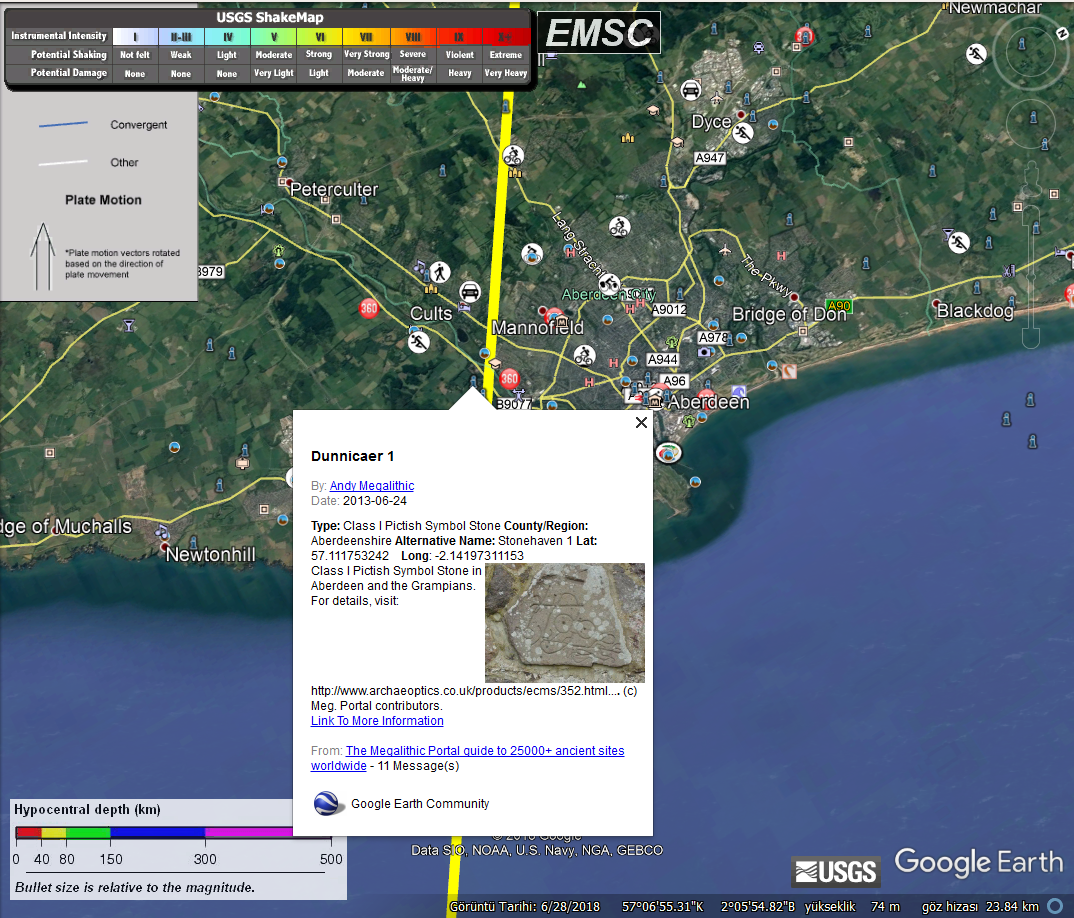Viewport: 1074px width, 918px height.
Task: Click the Newtonhill place label
Action: [210, 554]
